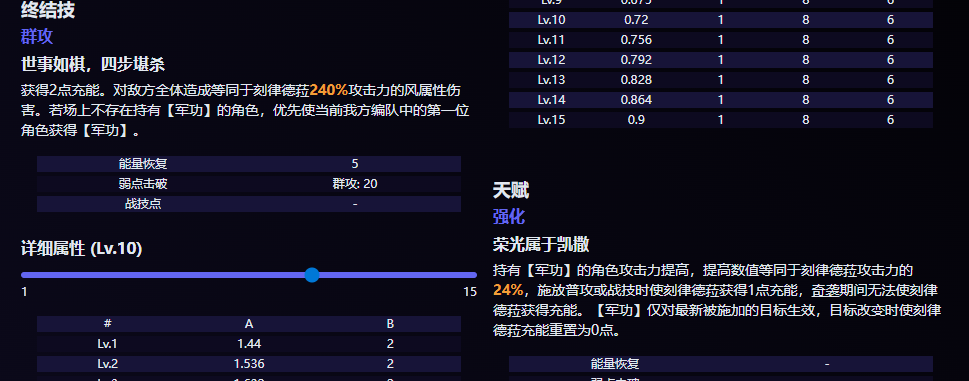Viewport: 969px width, 381px height.
Task: Click the Lv.2 row label
Action: (108, 364)
